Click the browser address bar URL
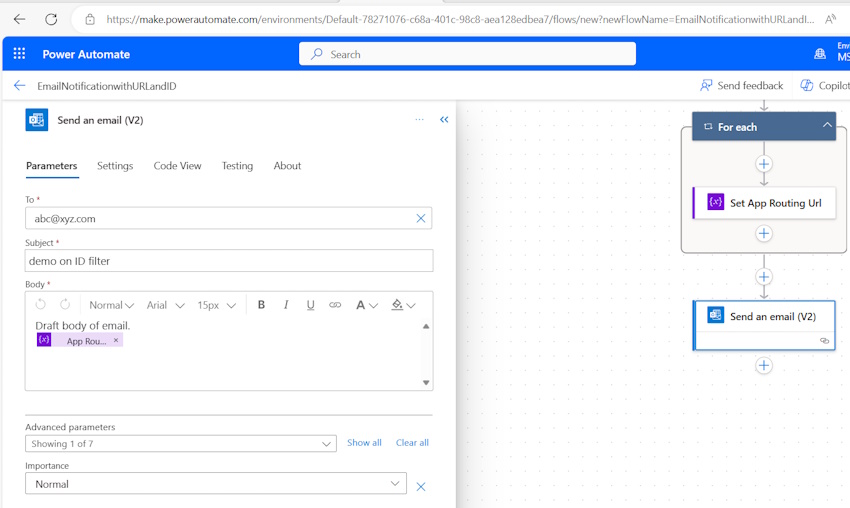The image size is (850, 508). click(x=460, y=20)
